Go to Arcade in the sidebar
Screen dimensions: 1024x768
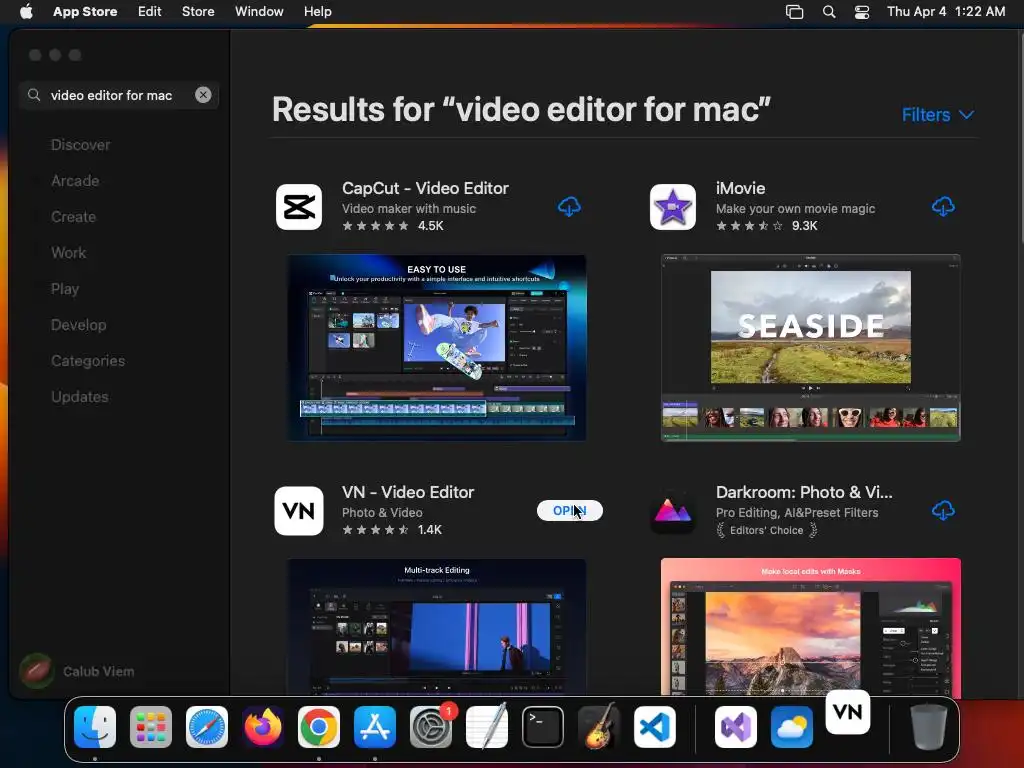point(75,181)
